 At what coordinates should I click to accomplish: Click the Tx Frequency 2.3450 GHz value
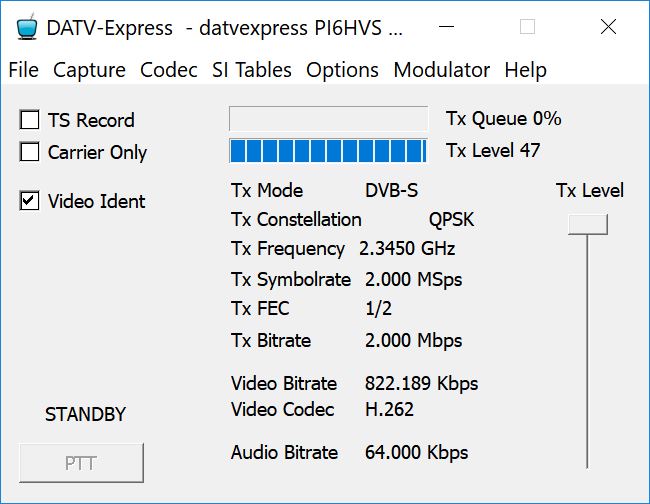(x=407, y=249)
